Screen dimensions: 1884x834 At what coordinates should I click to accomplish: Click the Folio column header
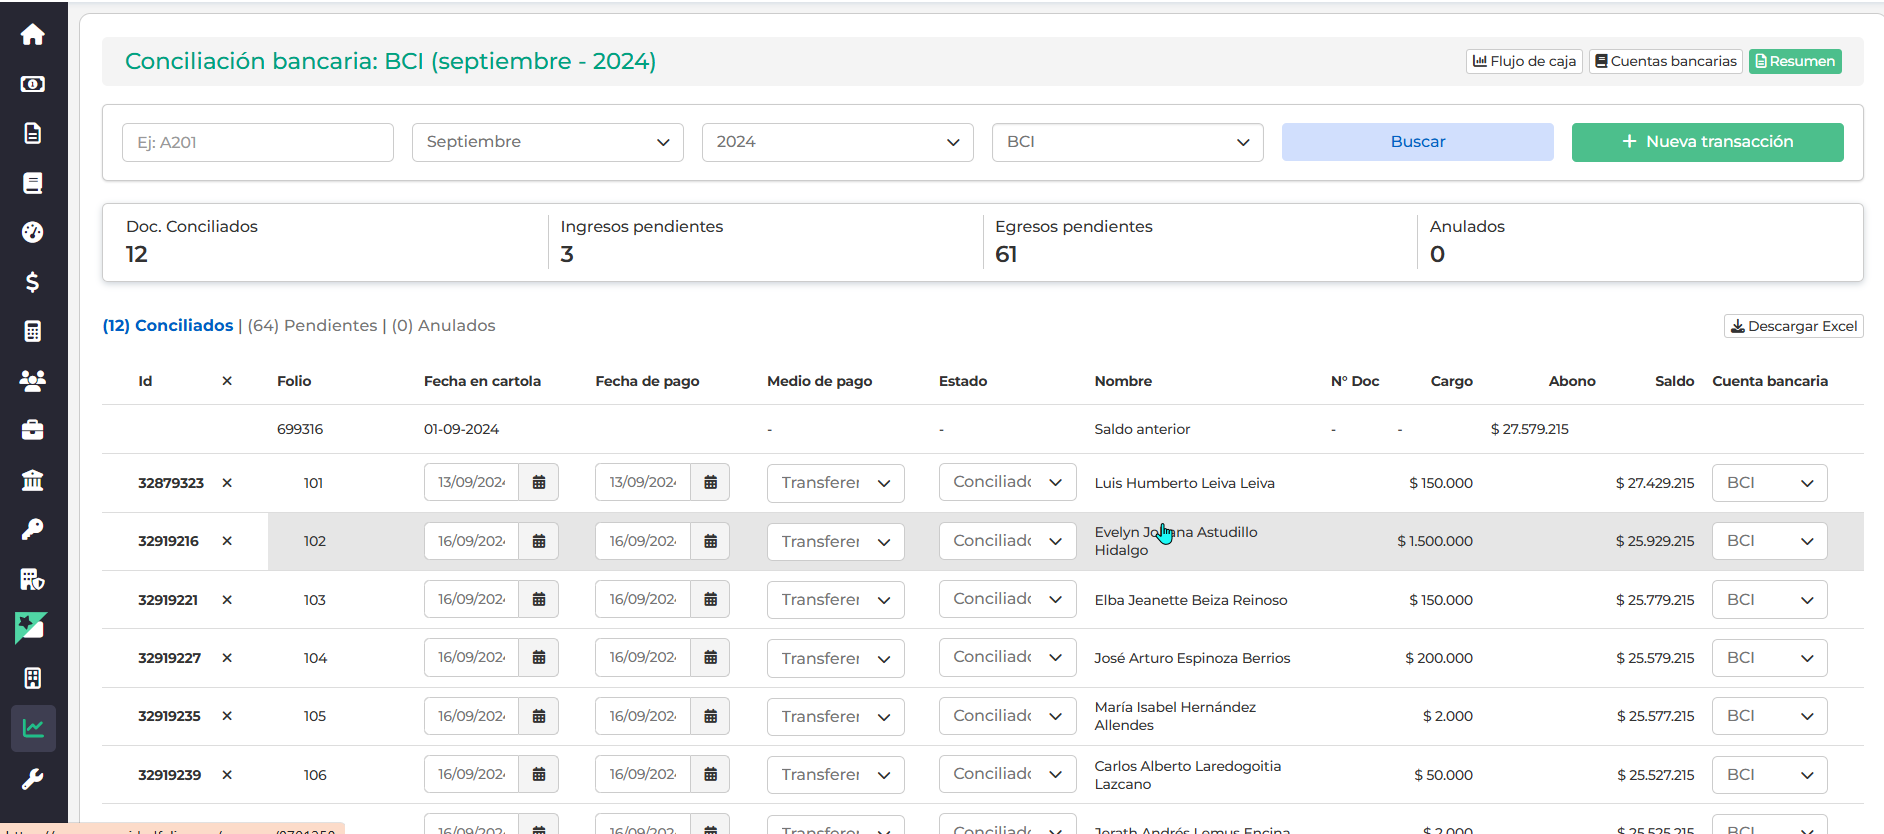pos(294,381)
